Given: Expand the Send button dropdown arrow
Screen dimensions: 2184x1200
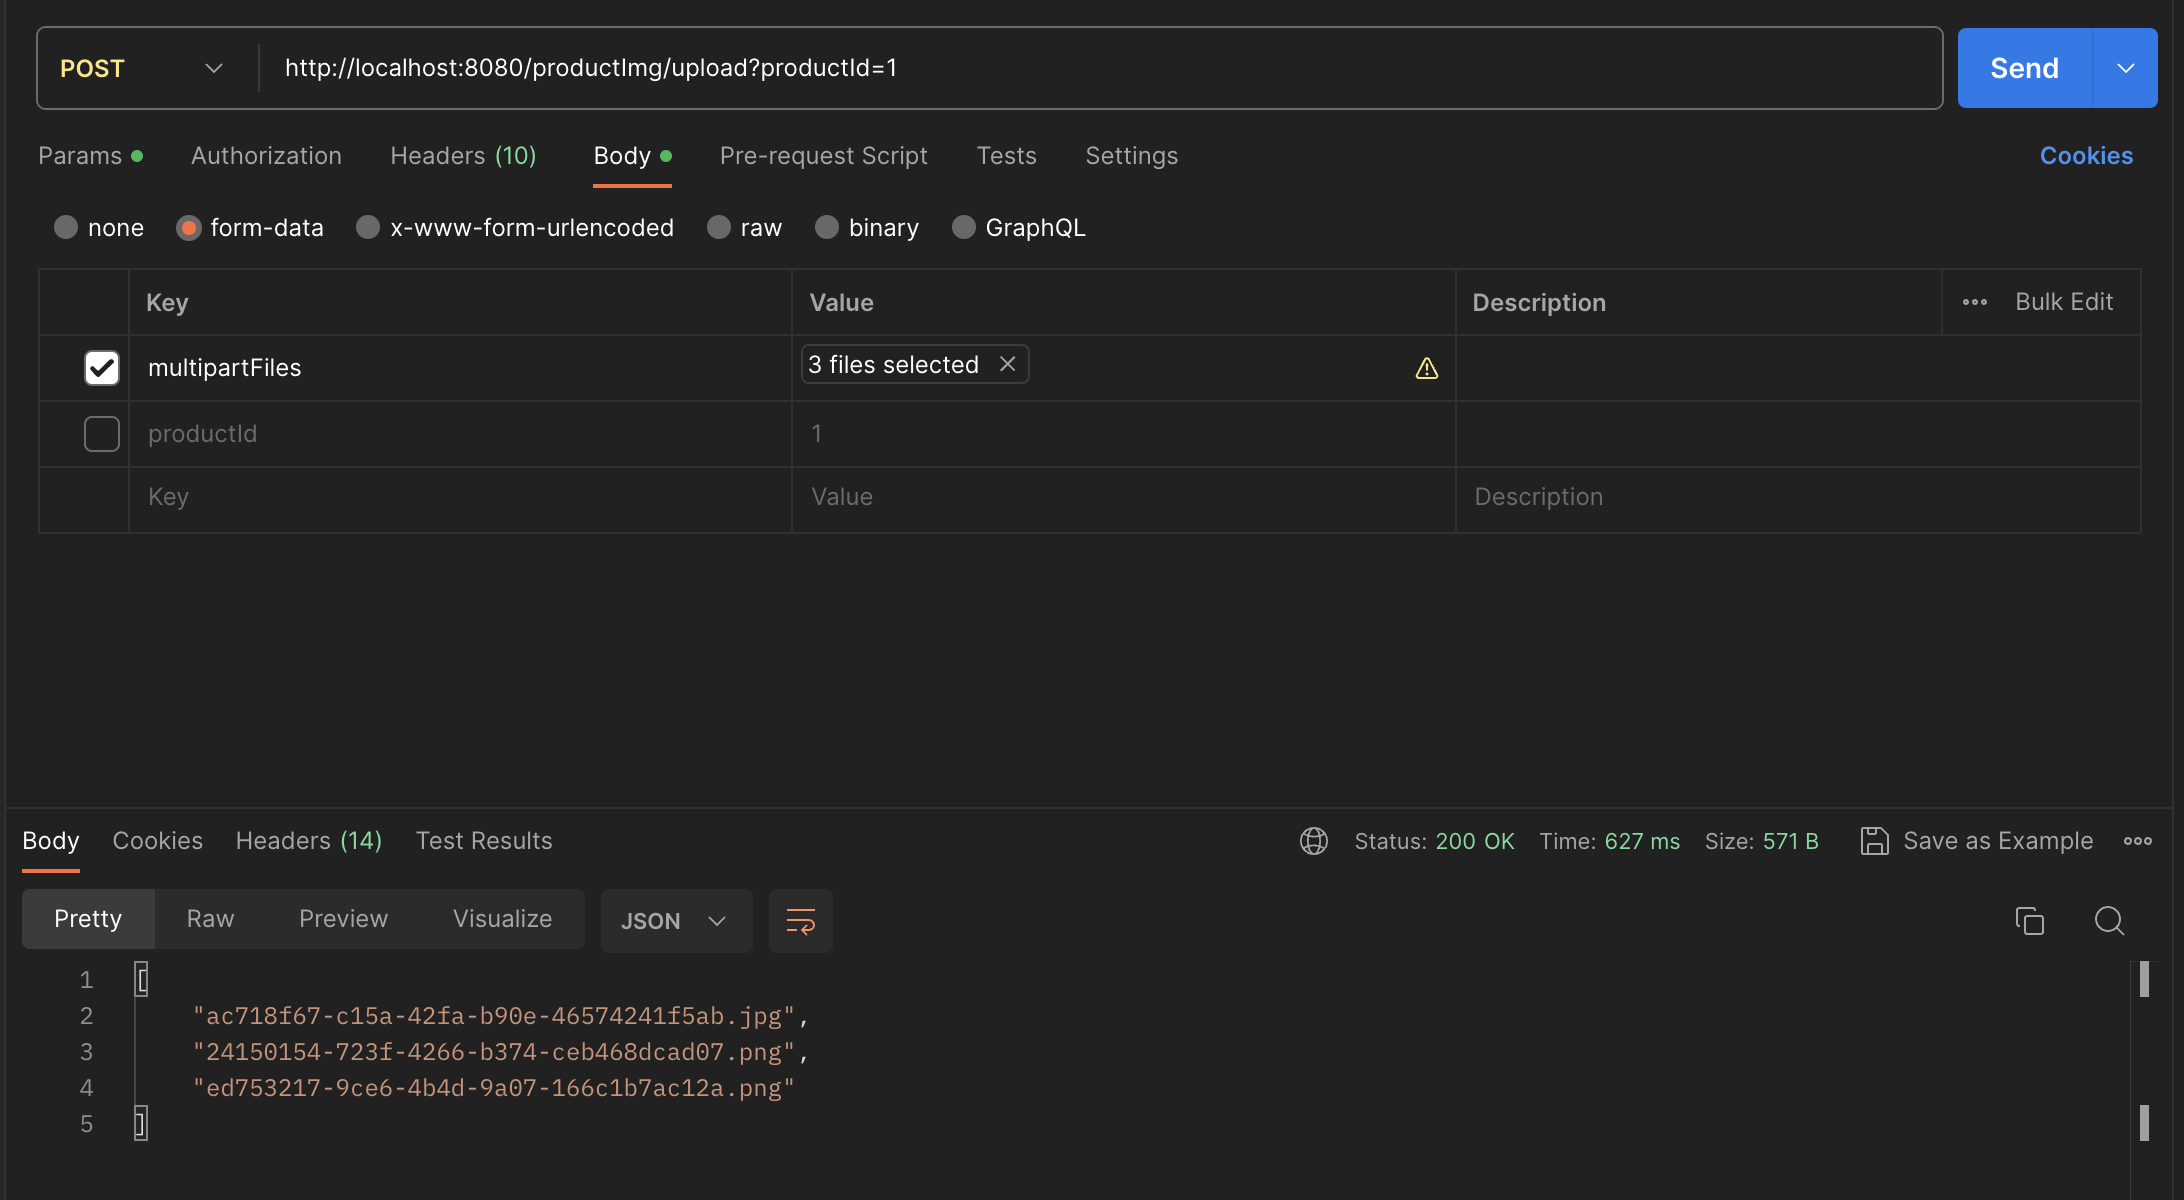Looking at the screenshot, I should pos(2125,68).
